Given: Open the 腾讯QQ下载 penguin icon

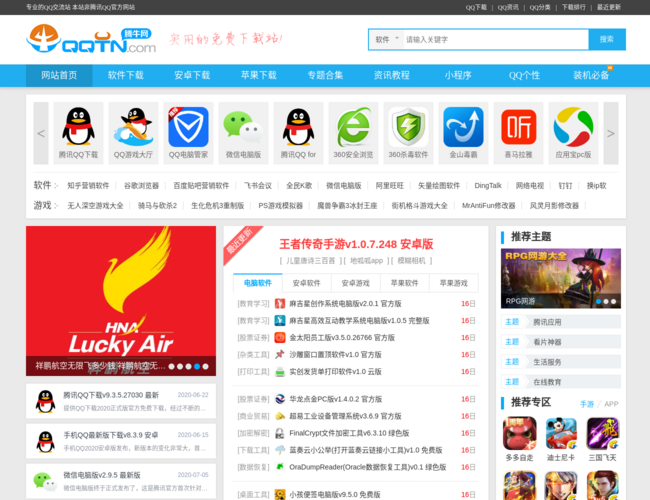Looking at the screenshot, I should (x=78, y=126).
